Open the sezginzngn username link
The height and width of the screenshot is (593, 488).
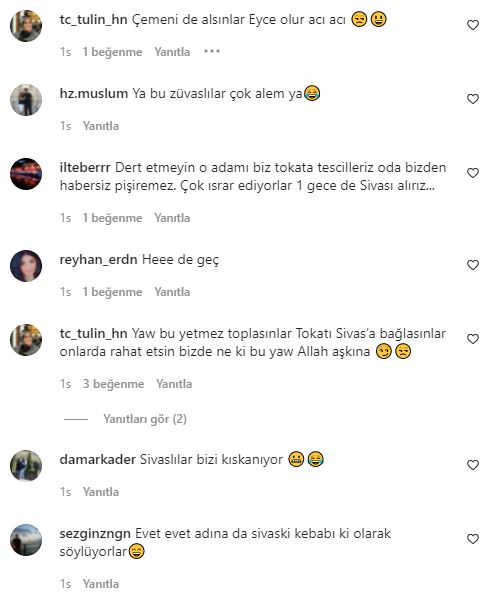tap(95, 534)
